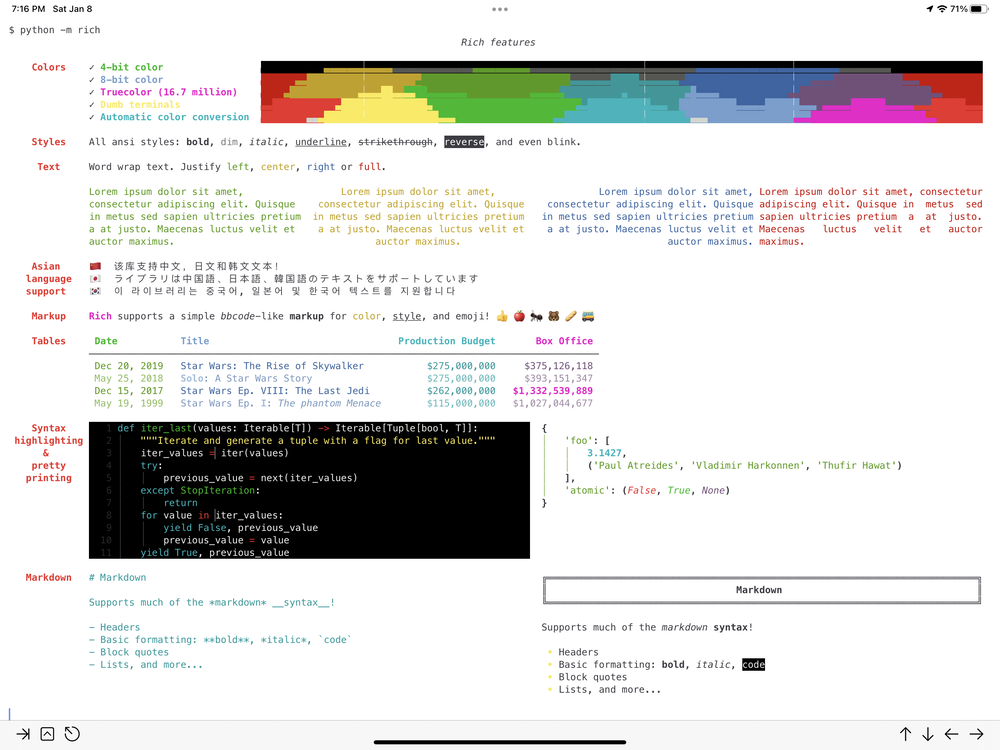1000x750 pixels.
Task: Tap the Control key caret-box icon
Action: click(x=47, y=734)
